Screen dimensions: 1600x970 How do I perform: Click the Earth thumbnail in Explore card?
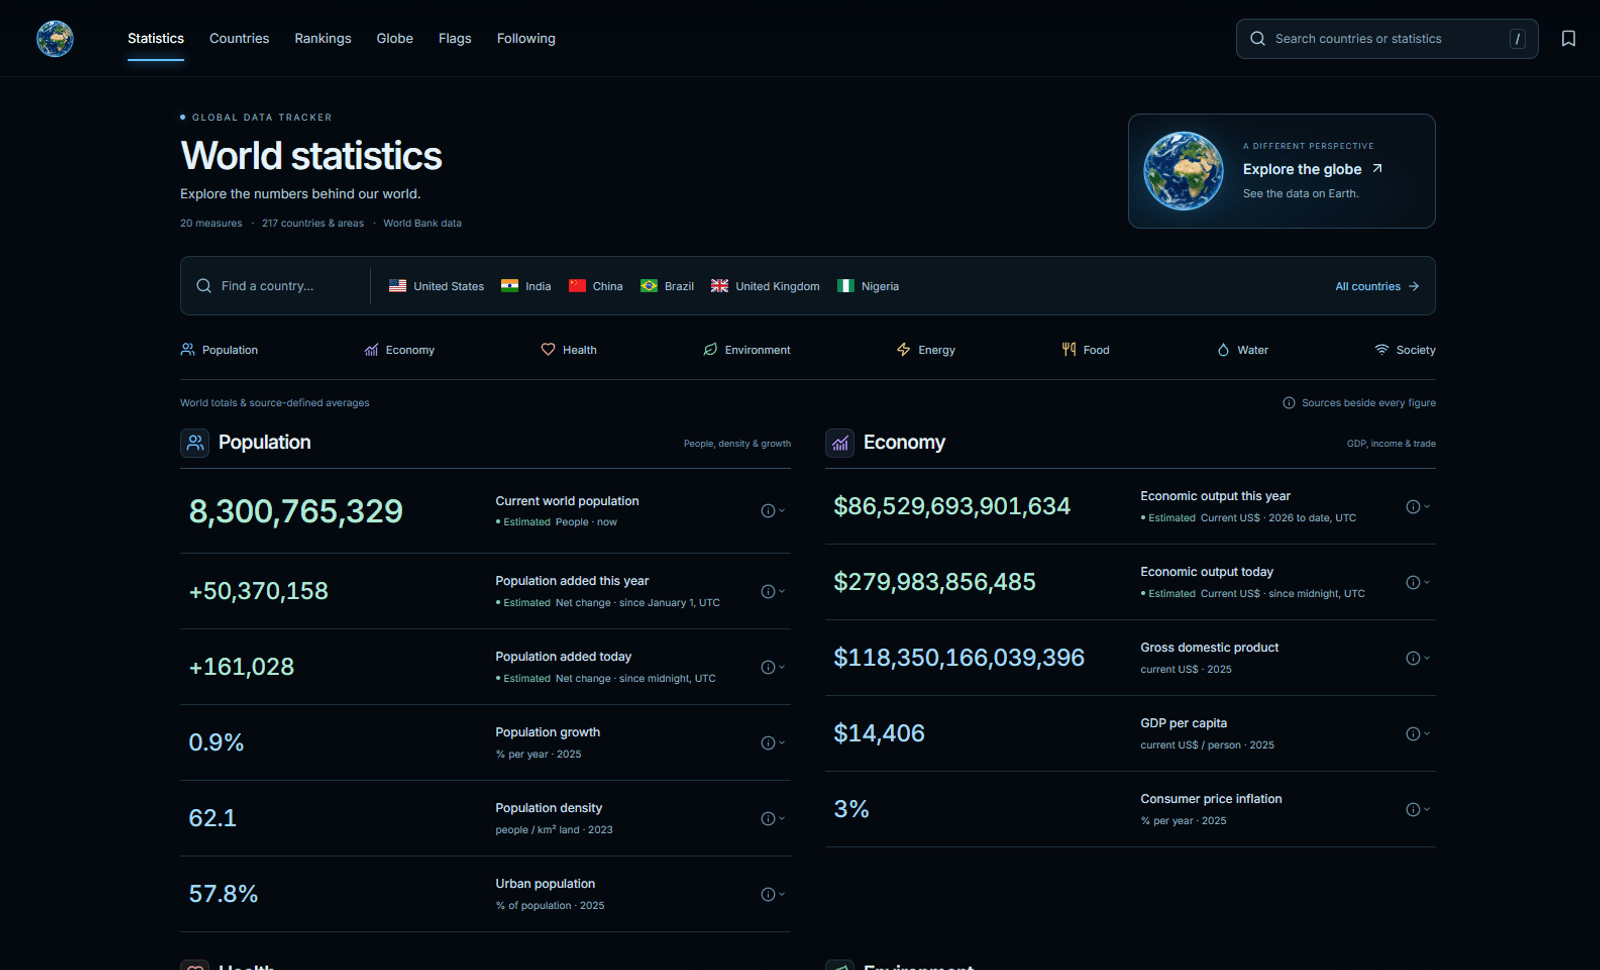[x=1184, y=171]
